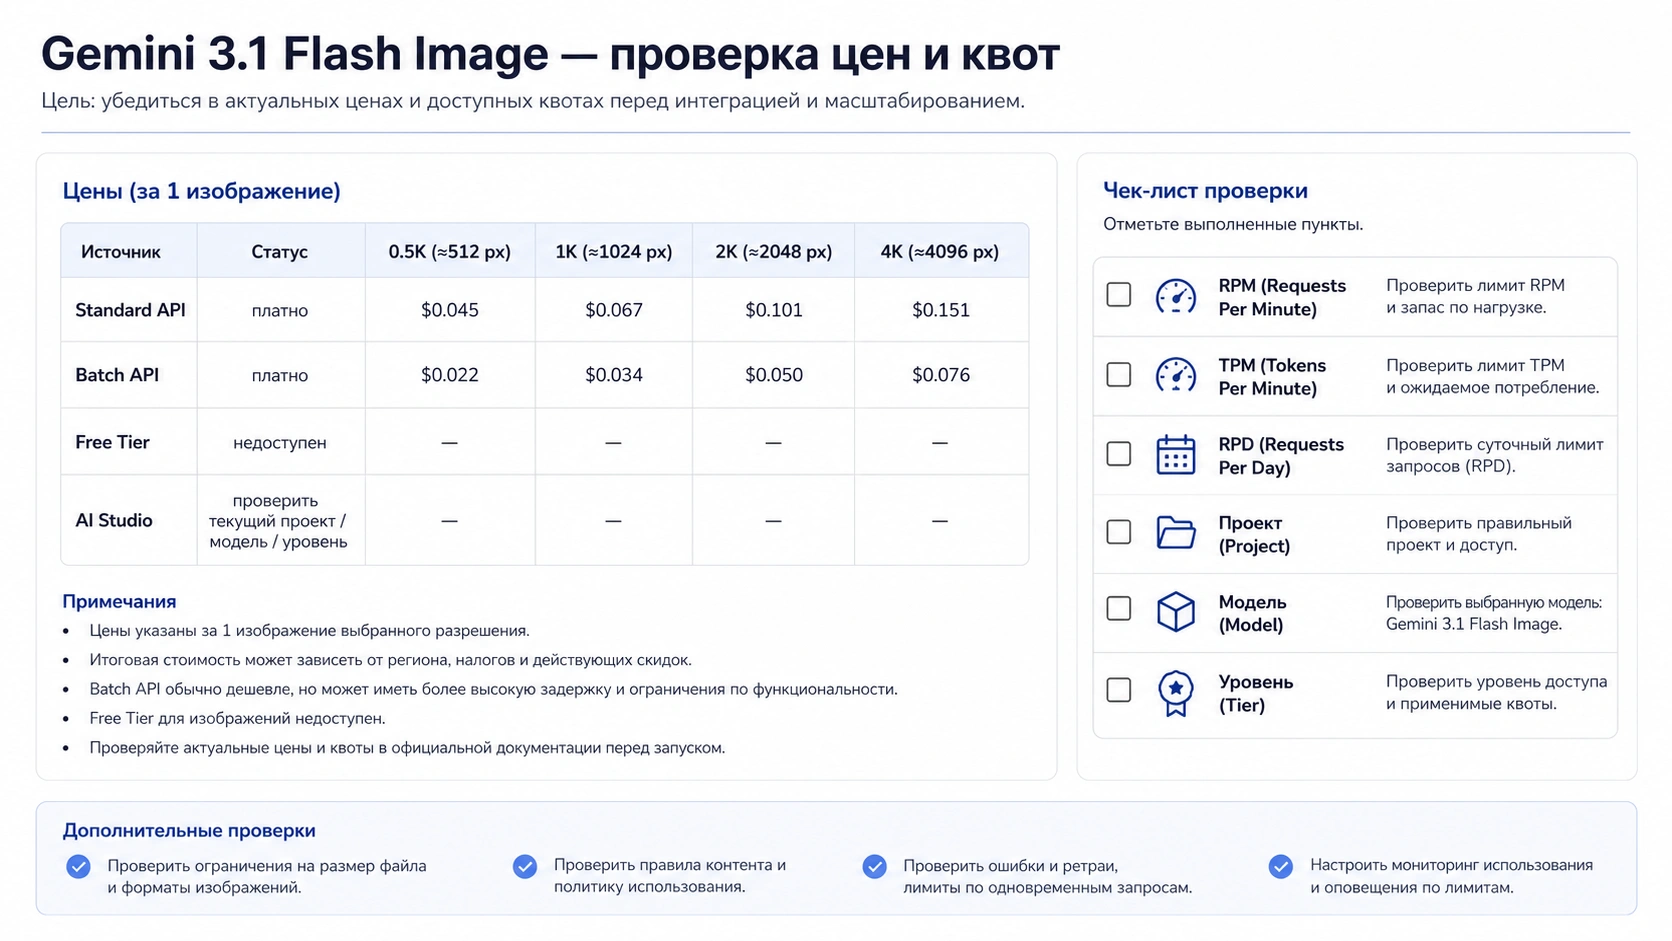The width and height of the screenshot is (1672, 941).
Task: Click the Model cube icon
Action: (x=1176, y=611)
